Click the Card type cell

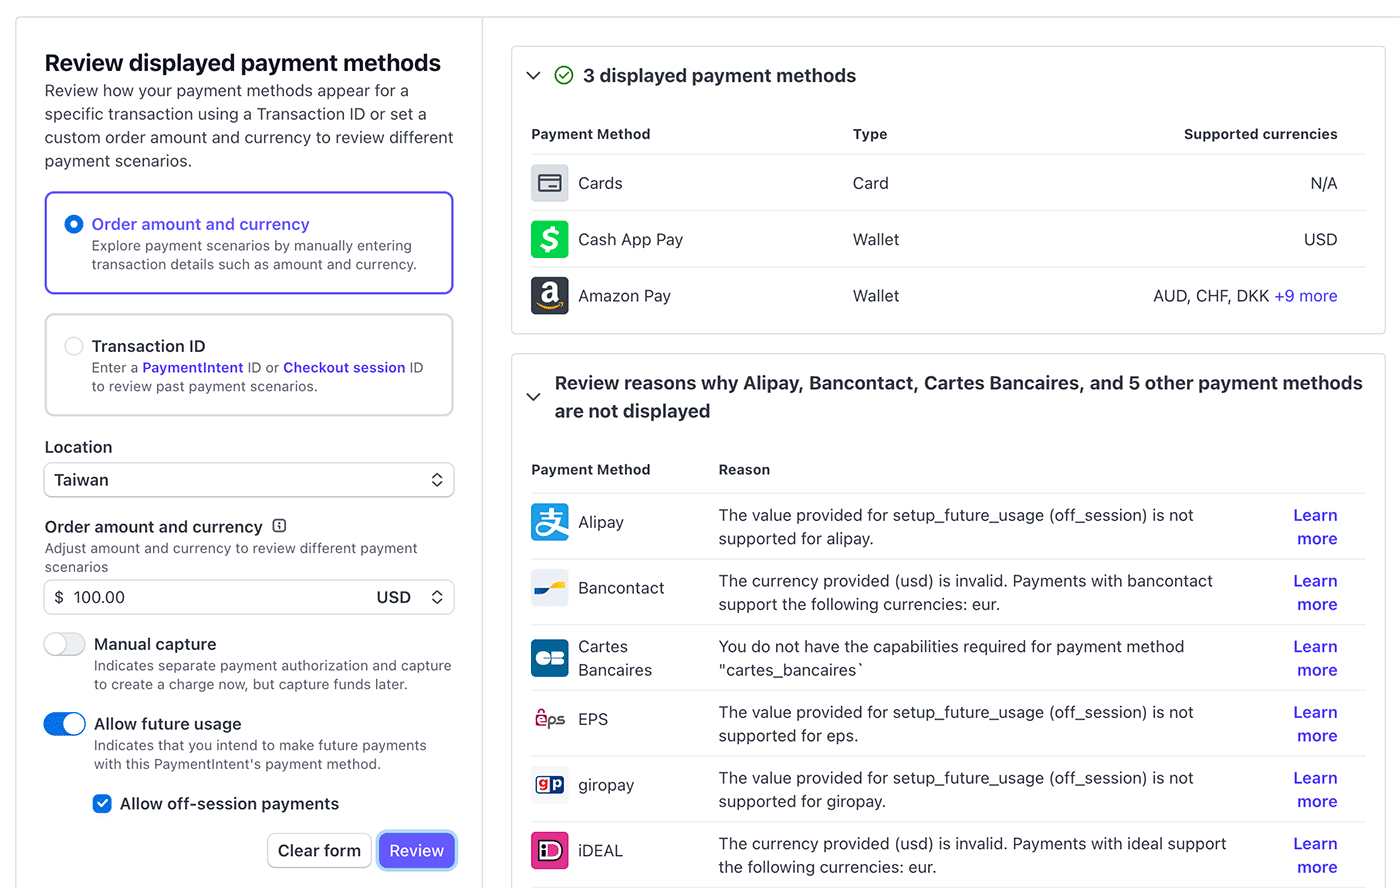click(871, 183)
